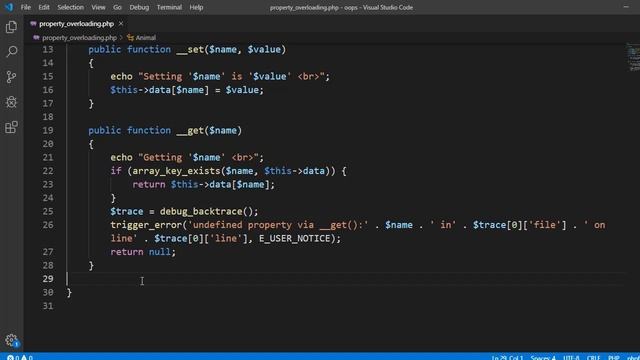Click the Ln 29, Col 1 status entry
This screenshot has height=360, width=640.
[507, 358]
